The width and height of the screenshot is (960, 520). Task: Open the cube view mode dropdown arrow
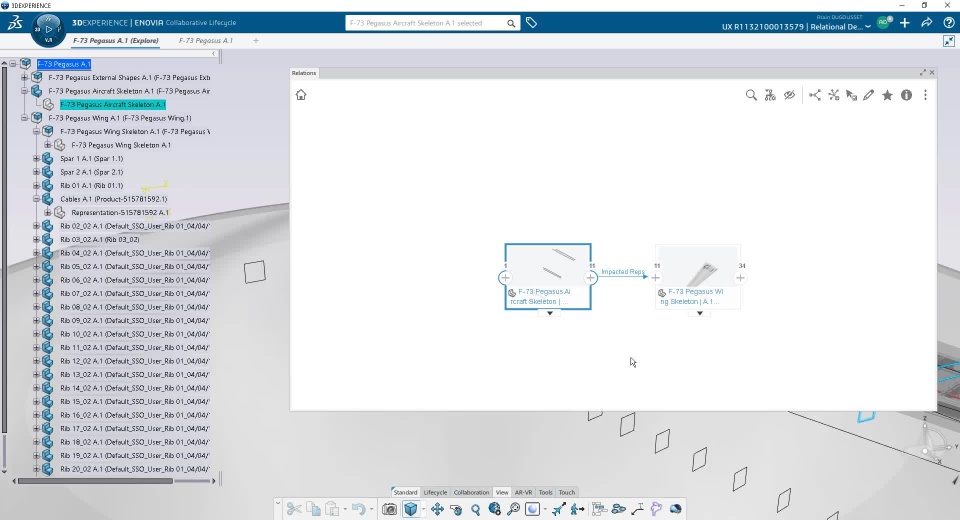click(423, 510)
